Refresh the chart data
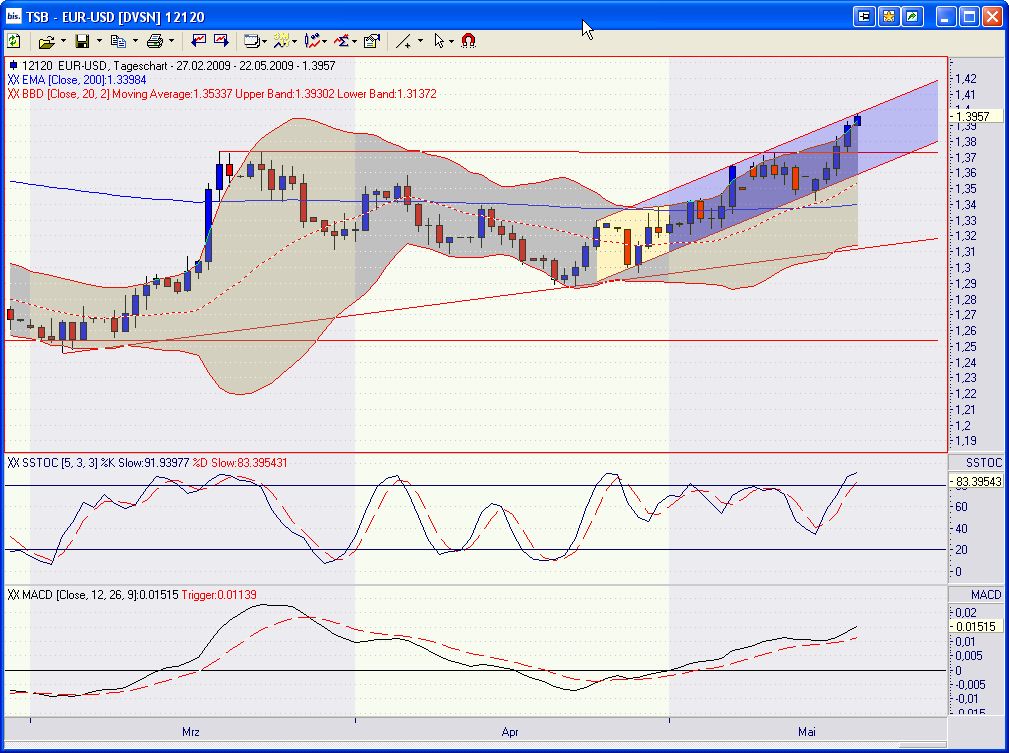The height and width of the screenshot is (753, 1009). point(14,40)
